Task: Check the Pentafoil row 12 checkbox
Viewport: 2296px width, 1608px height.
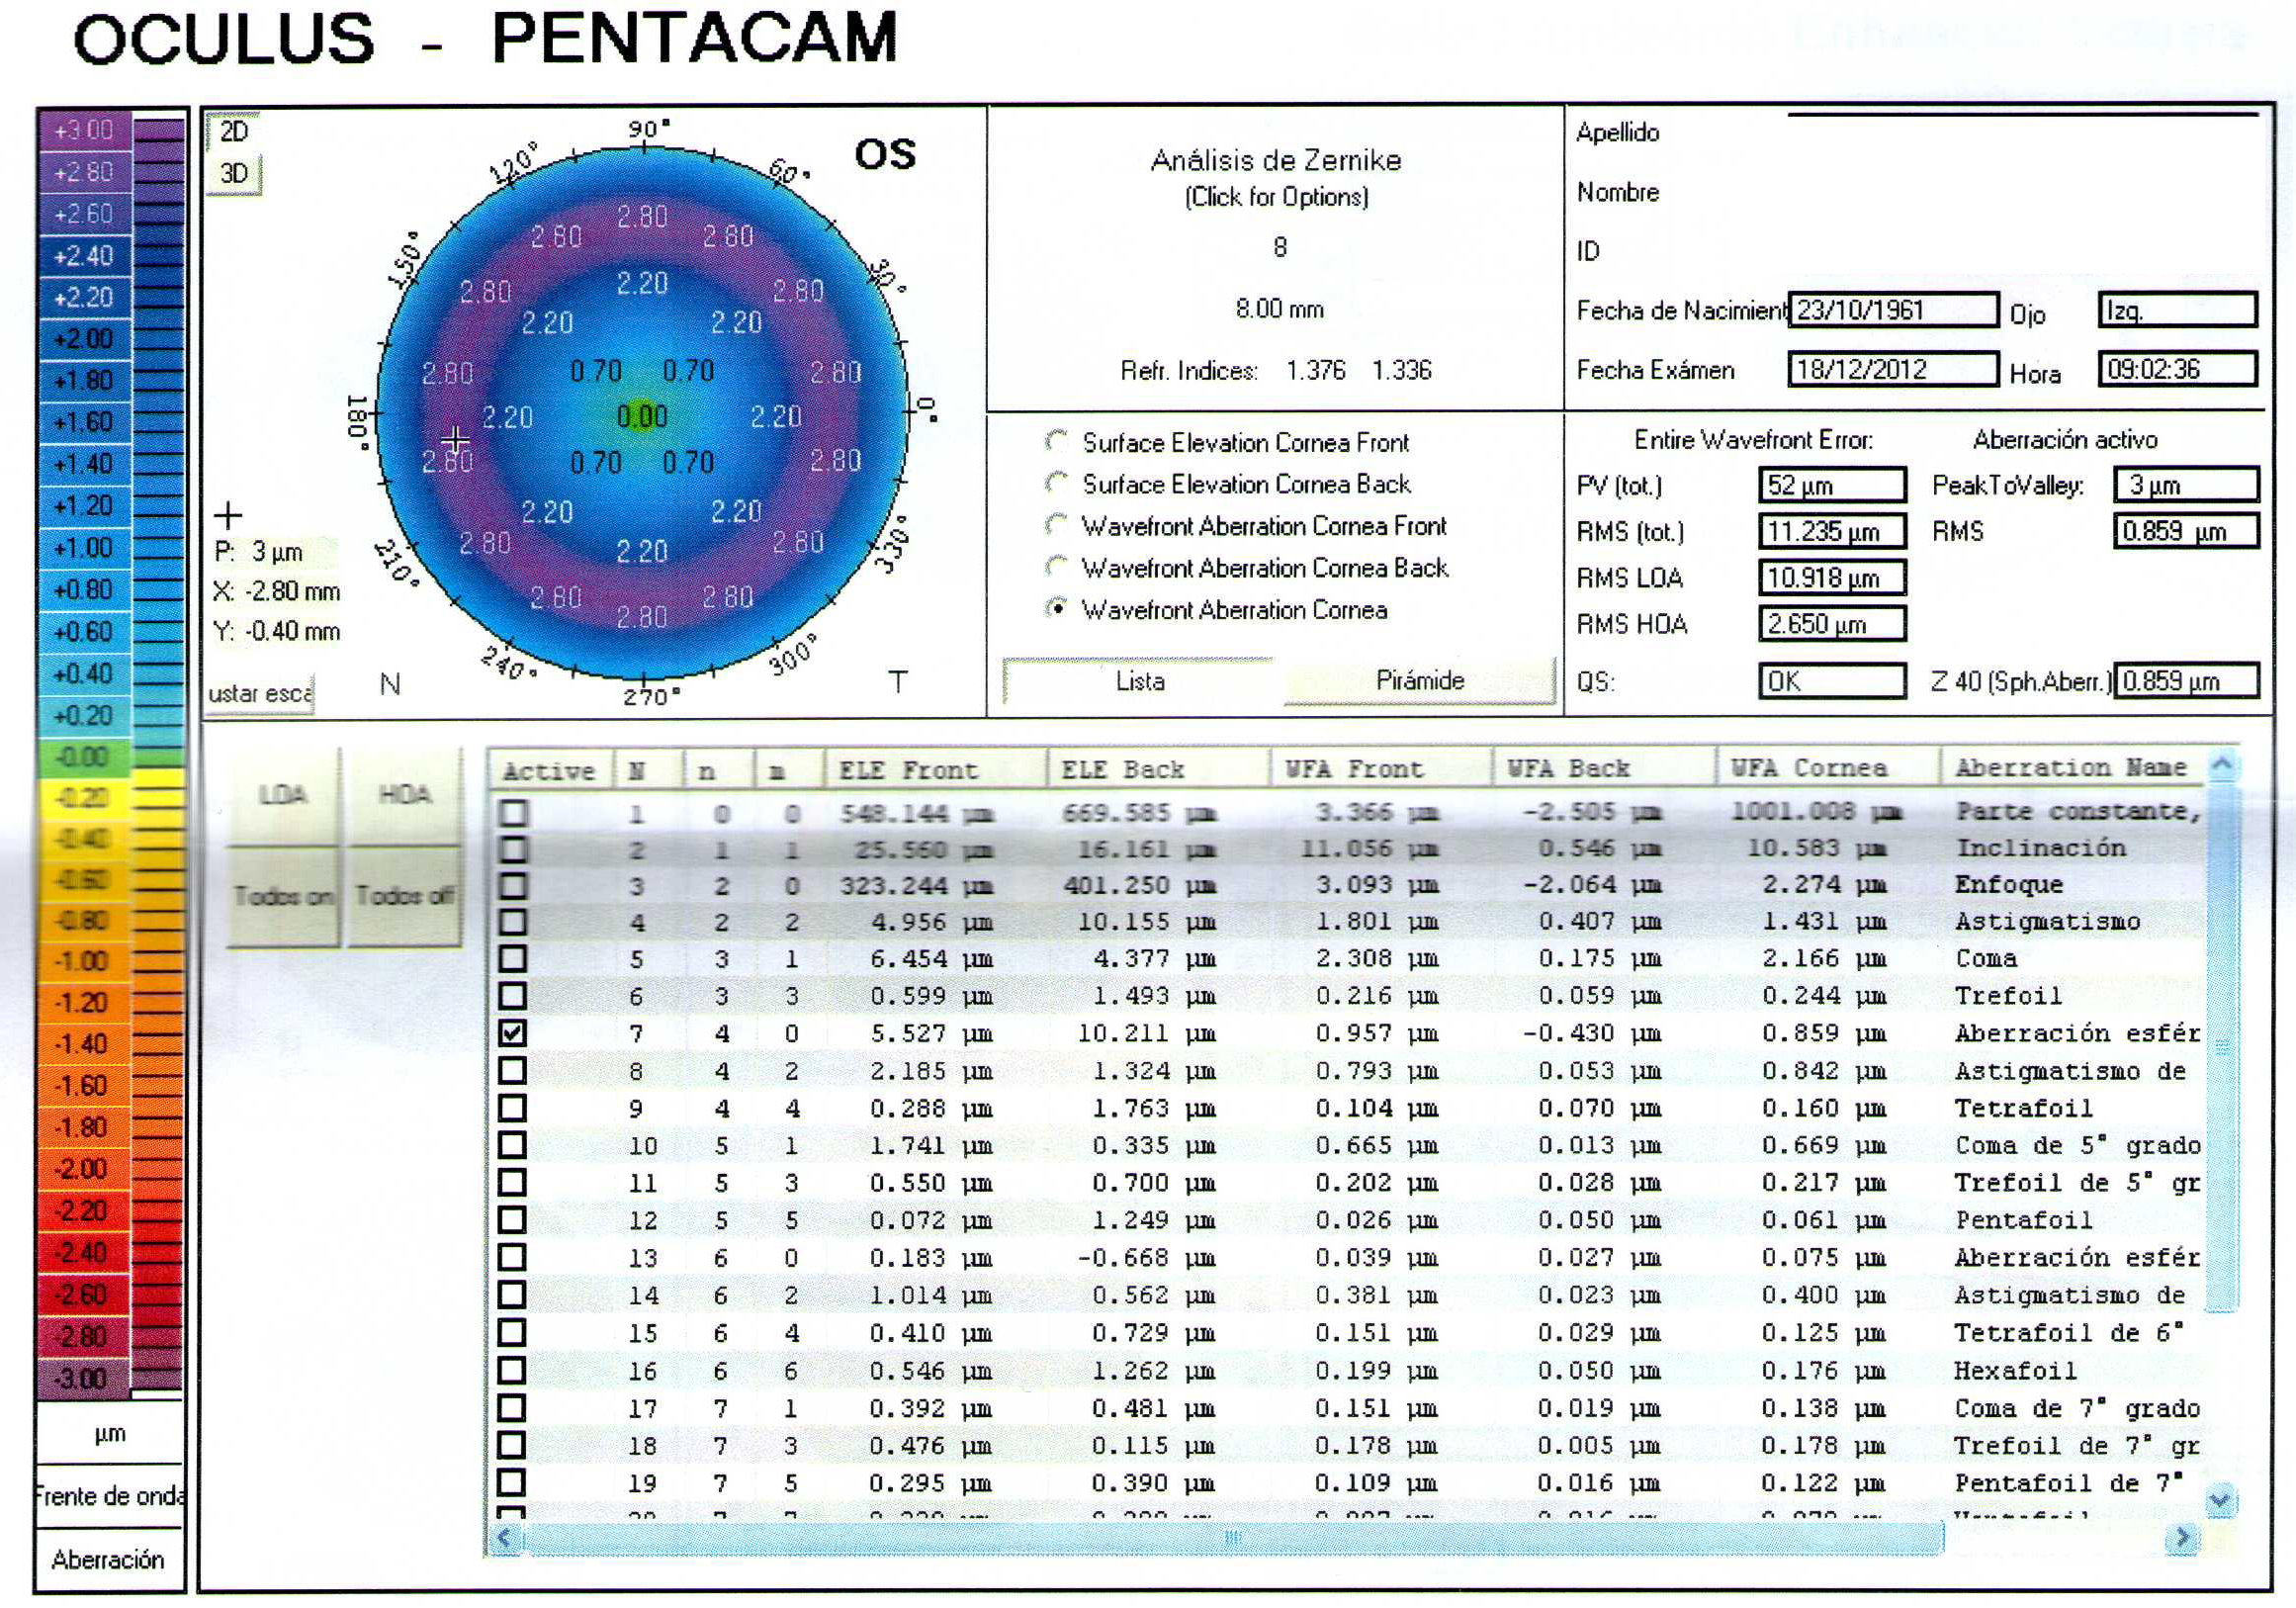Action: coord(513,1220)
